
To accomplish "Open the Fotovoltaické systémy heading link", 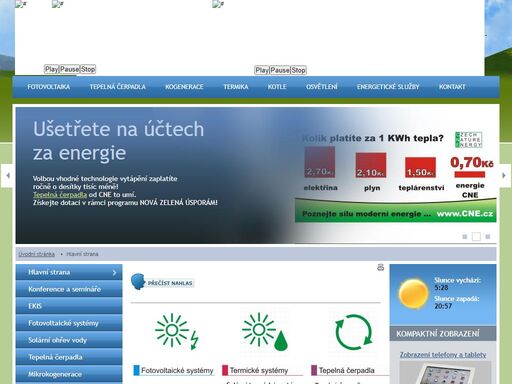I will tap(177, 371).
